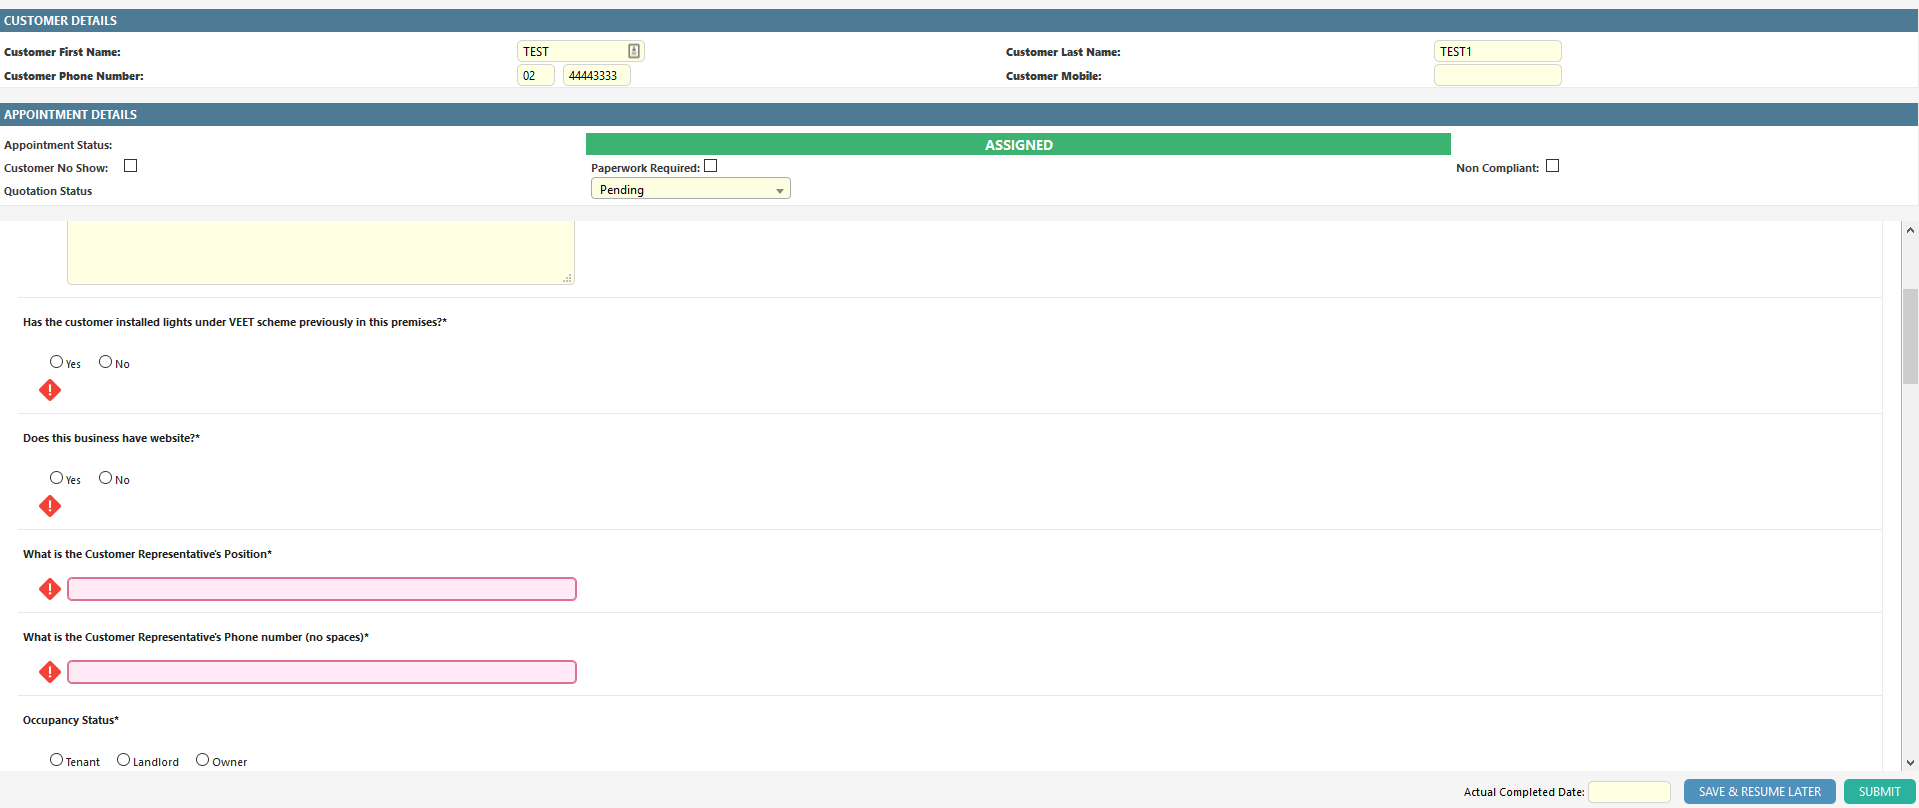
Task: Enable the Paperwork Required checkbox
Action: point(710,166)
